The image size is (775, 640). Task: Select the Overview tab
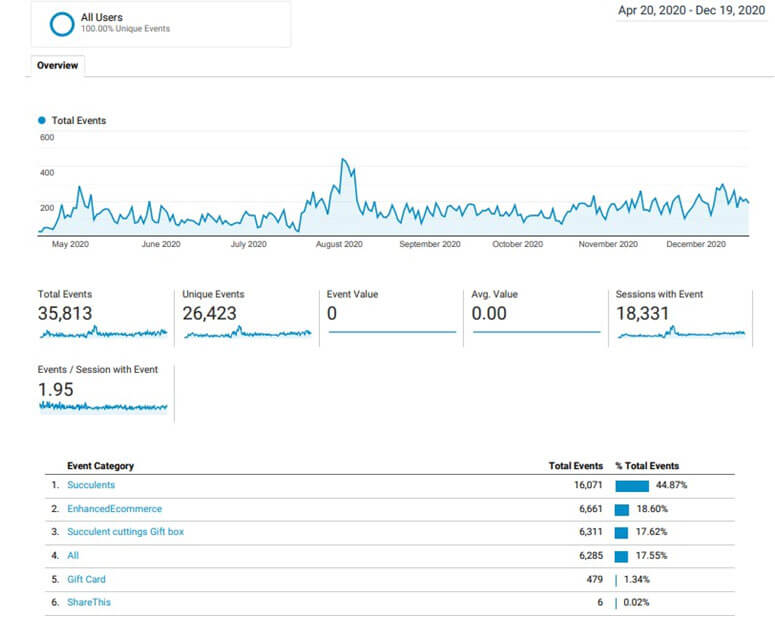click(57, 66)
